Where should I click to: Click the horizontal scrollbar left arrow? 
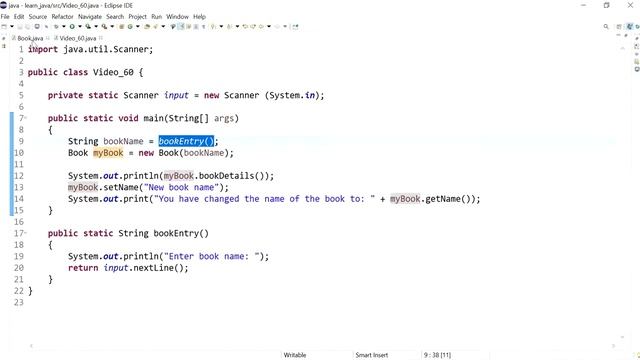[x=31, y=346]
